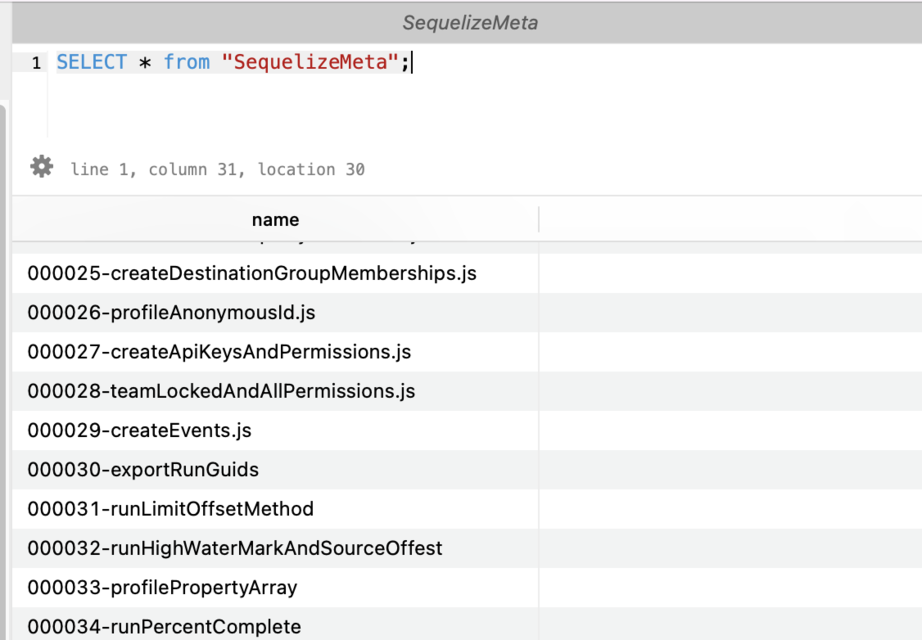
Task: Select row 000034-runPercentComplete
Action: [x=467, y=625]
